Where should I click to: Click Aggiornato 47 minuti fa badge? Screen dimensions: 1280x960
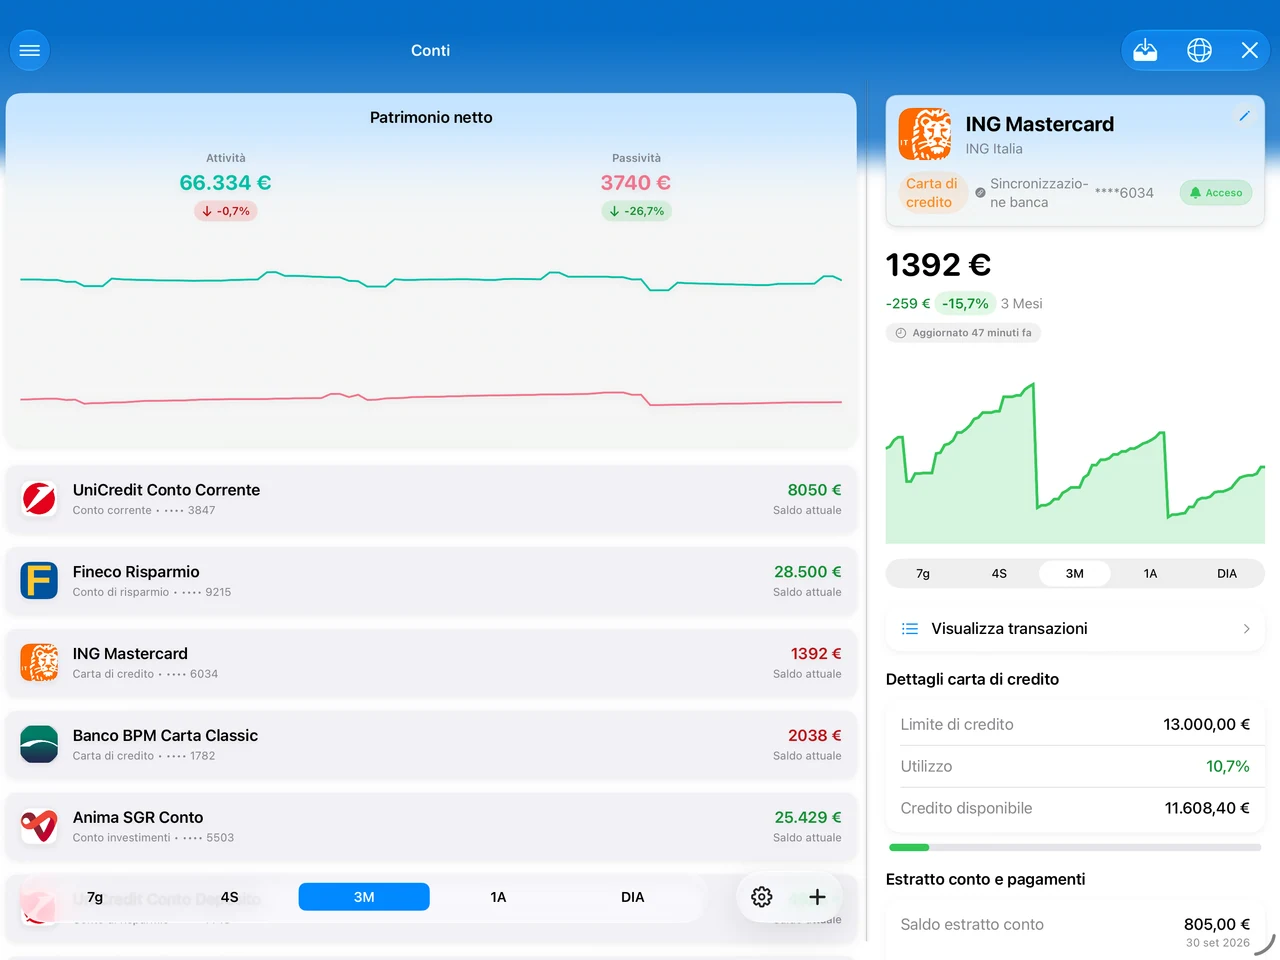tap(963, 333)
